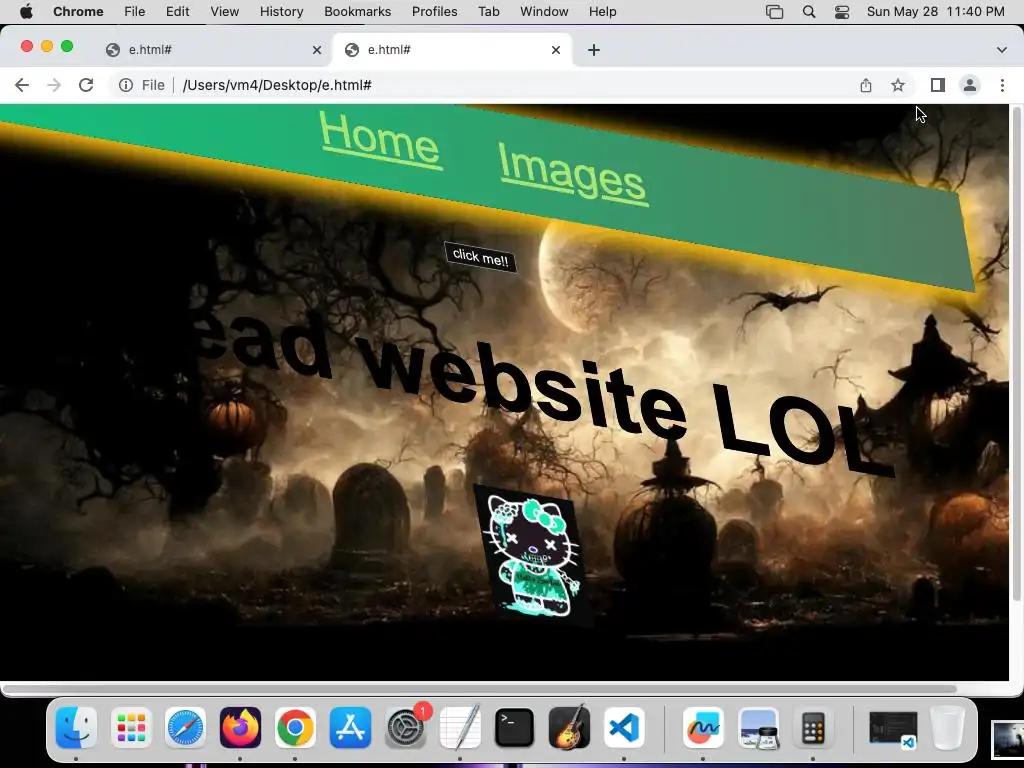Image resolution: width=1024 pixels, height=768 pixels.
Task: Open Terminal from the Dock
Action: (515, 728)
